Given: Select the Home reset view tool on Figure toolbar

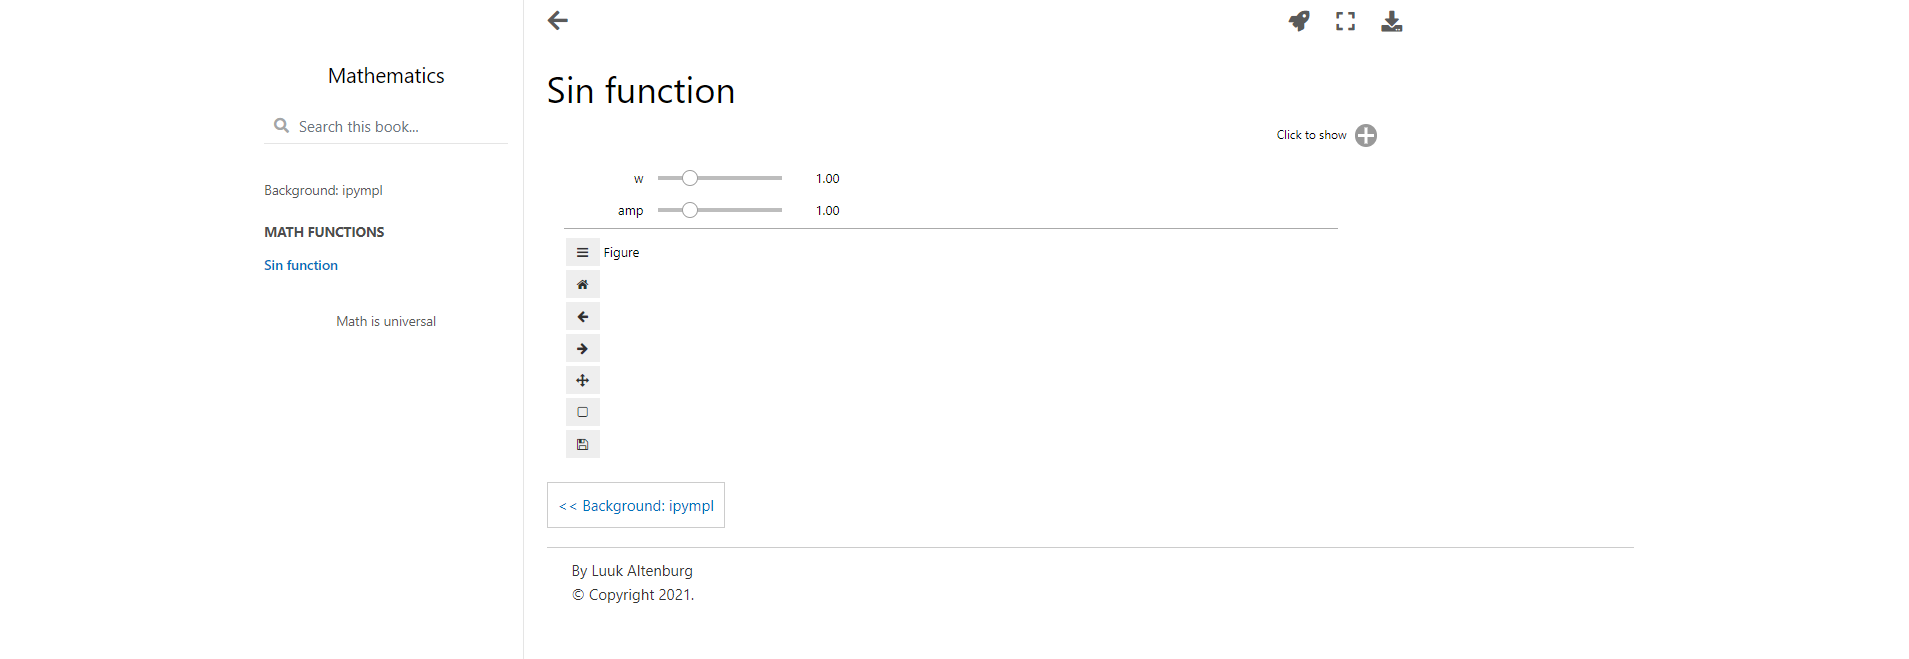Looking at the screenshot, I should pyautogui.click(x=583, y=284).
